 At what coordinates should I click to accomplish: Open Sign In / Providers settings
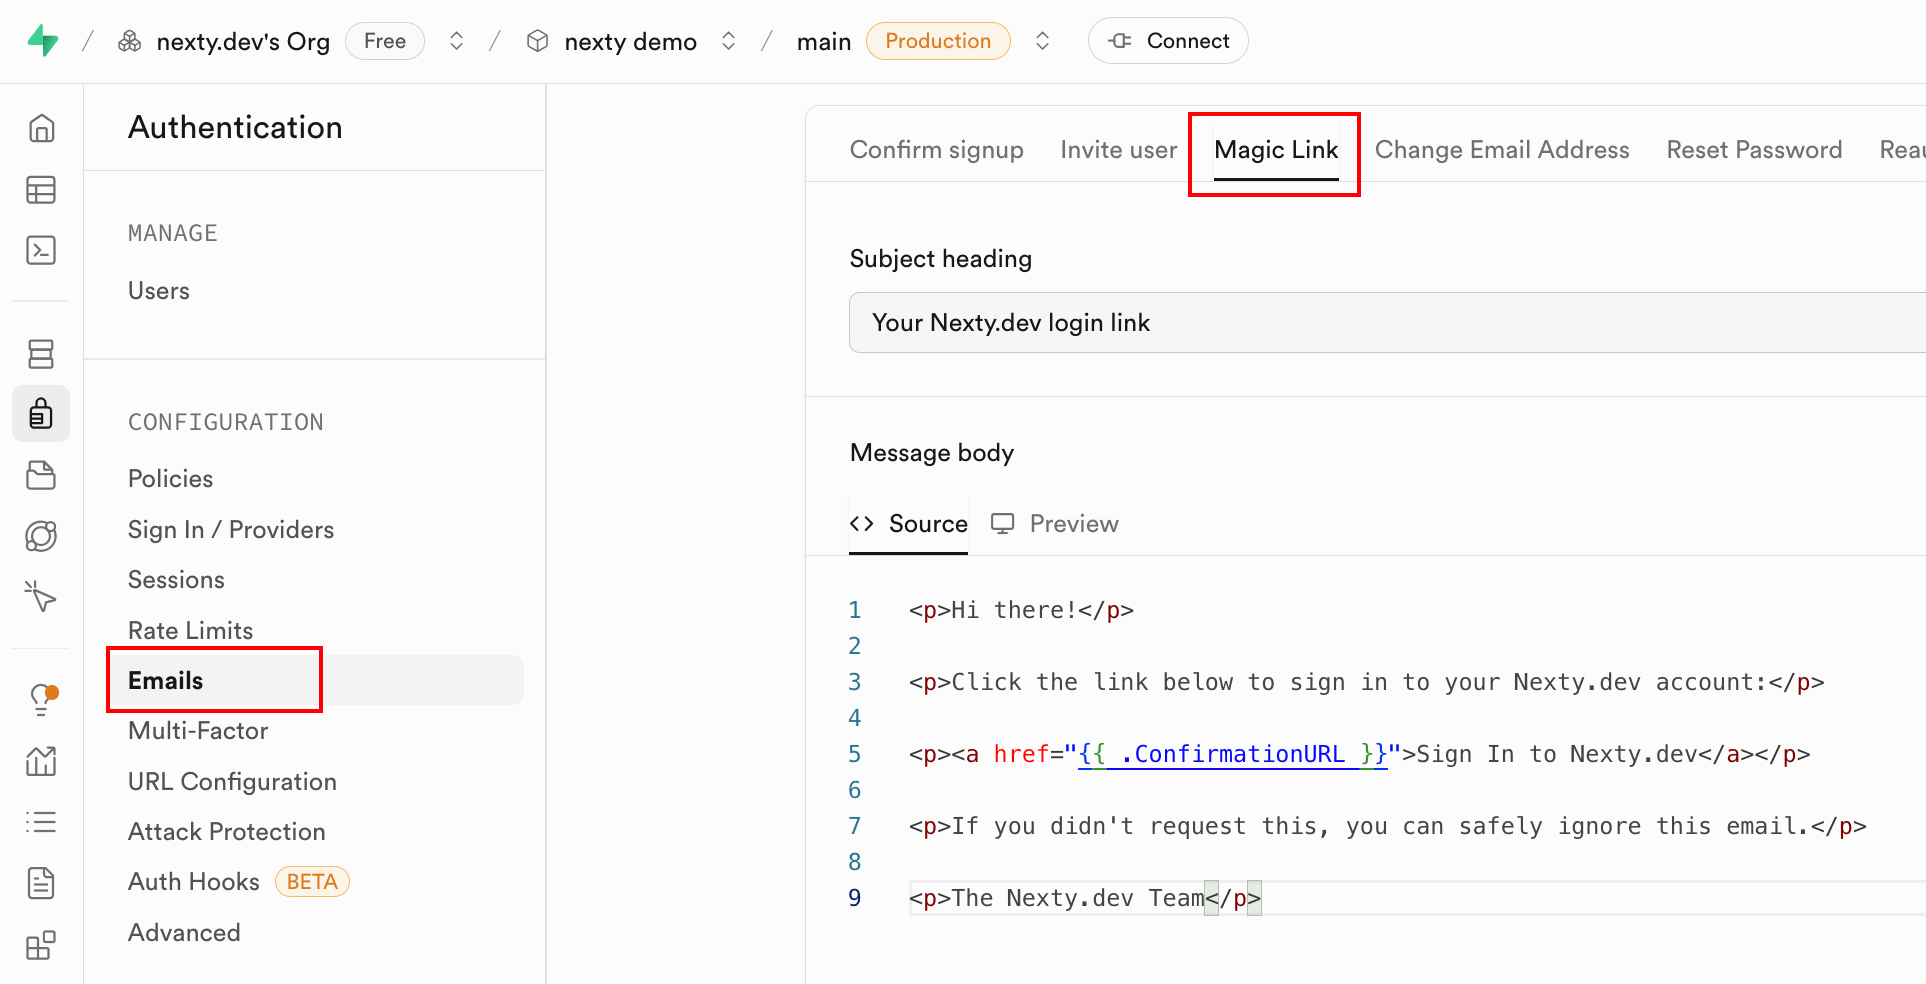point(231,530)
